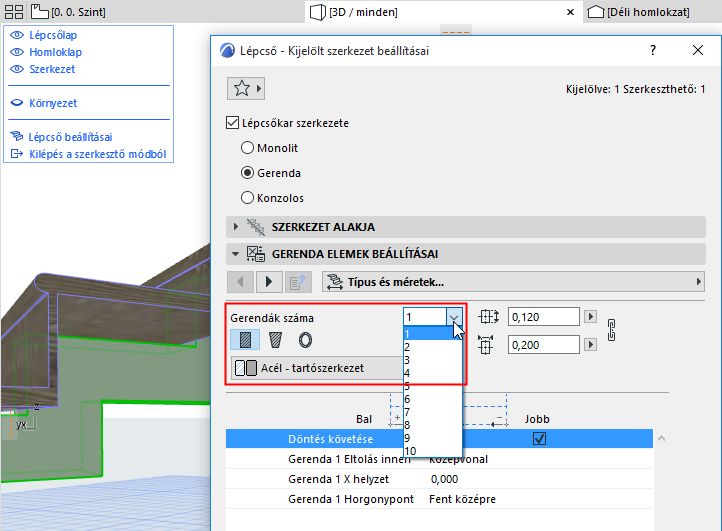Open arrow next to 0,200 field
This screenshot has height=531, width=722.
pos(590,345)
